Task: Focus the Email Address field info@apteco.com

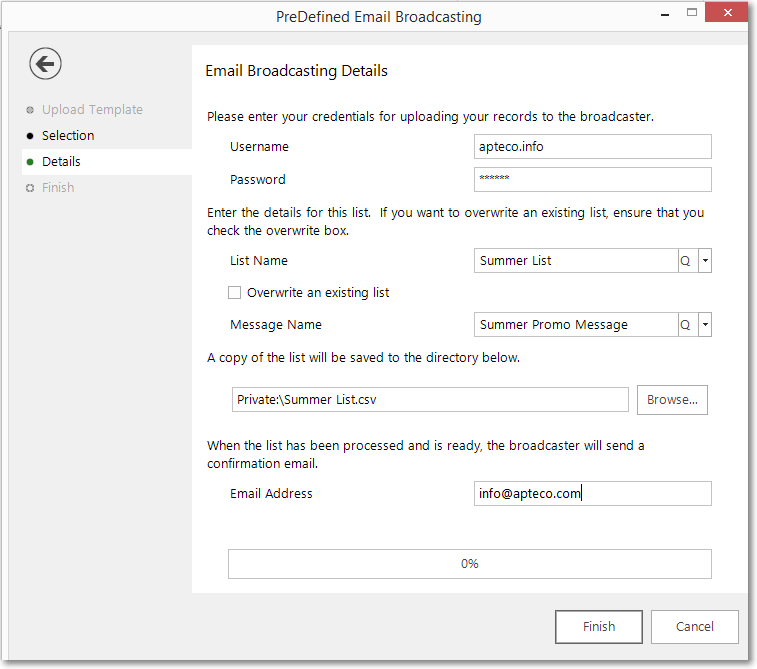Action: (592, 493)
